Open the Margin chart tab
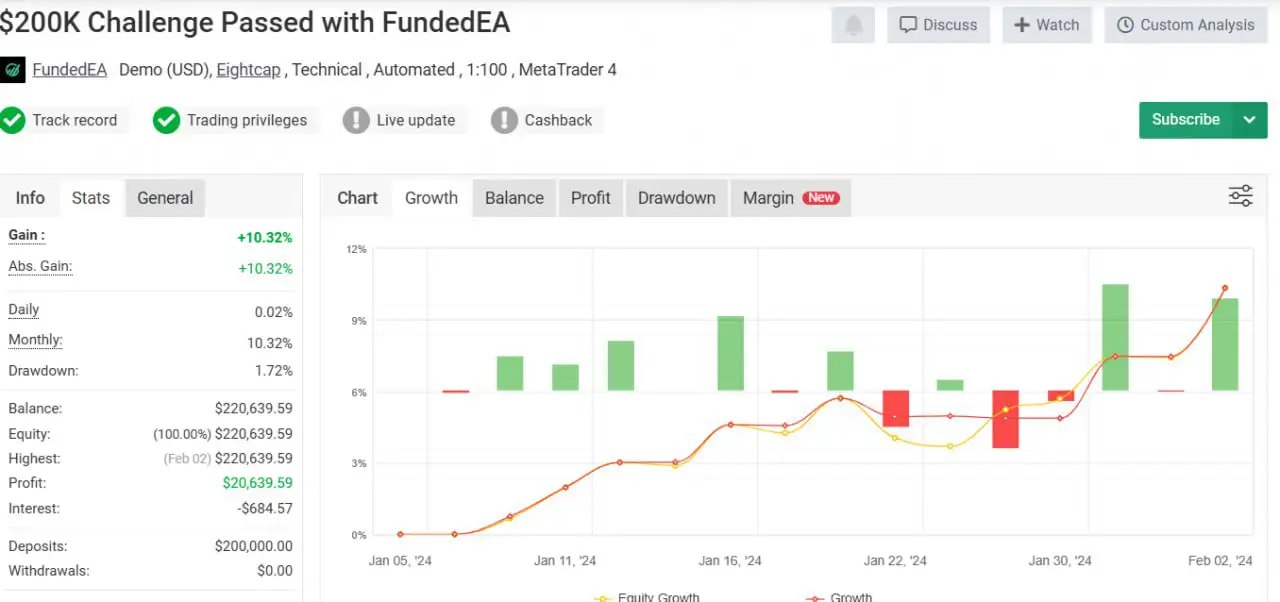 768,197
